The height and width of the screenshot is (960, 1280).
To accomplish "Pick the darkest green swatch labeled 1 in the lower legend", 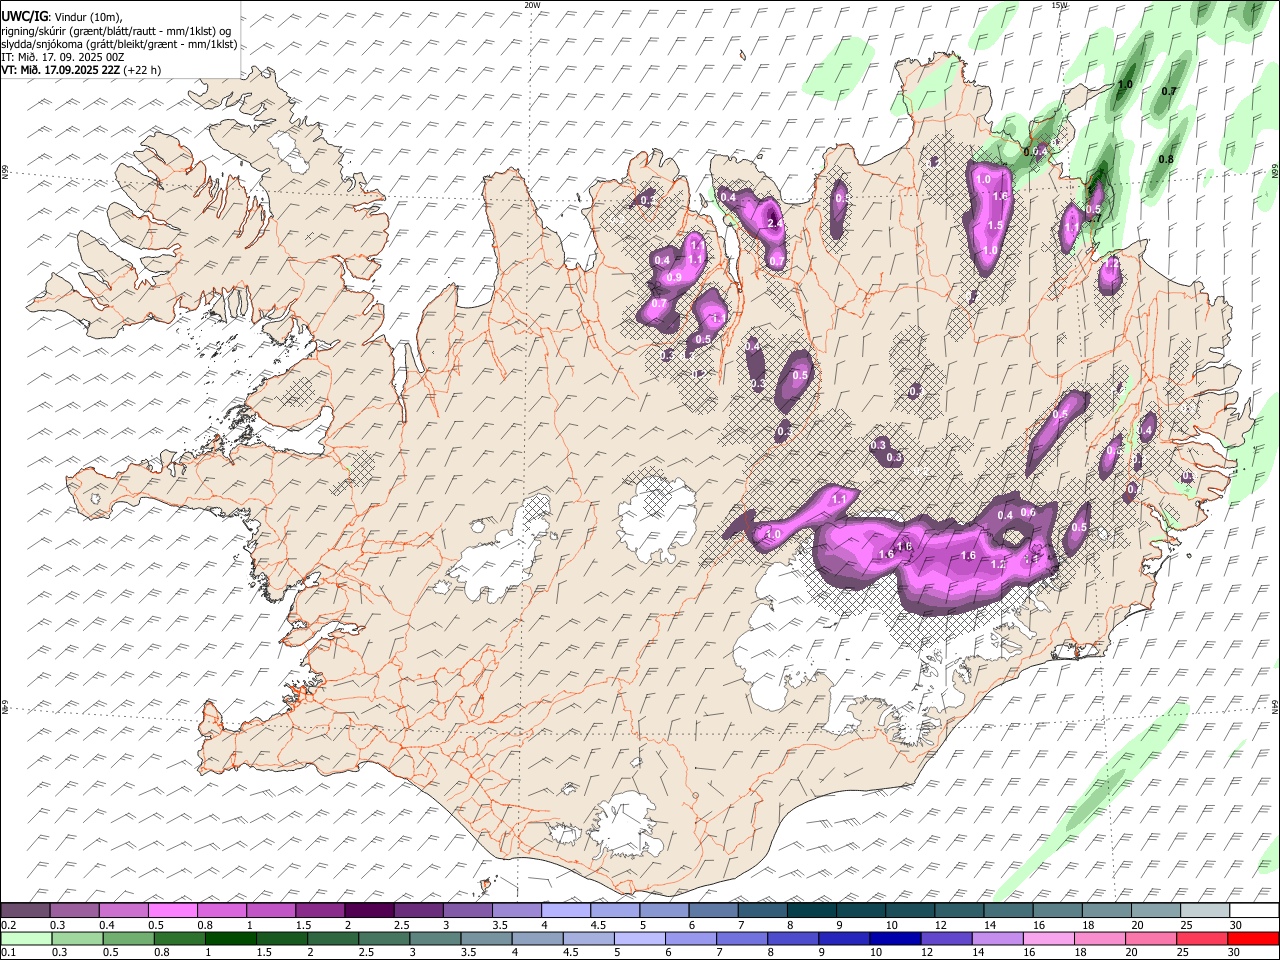I will click(230, 938).
